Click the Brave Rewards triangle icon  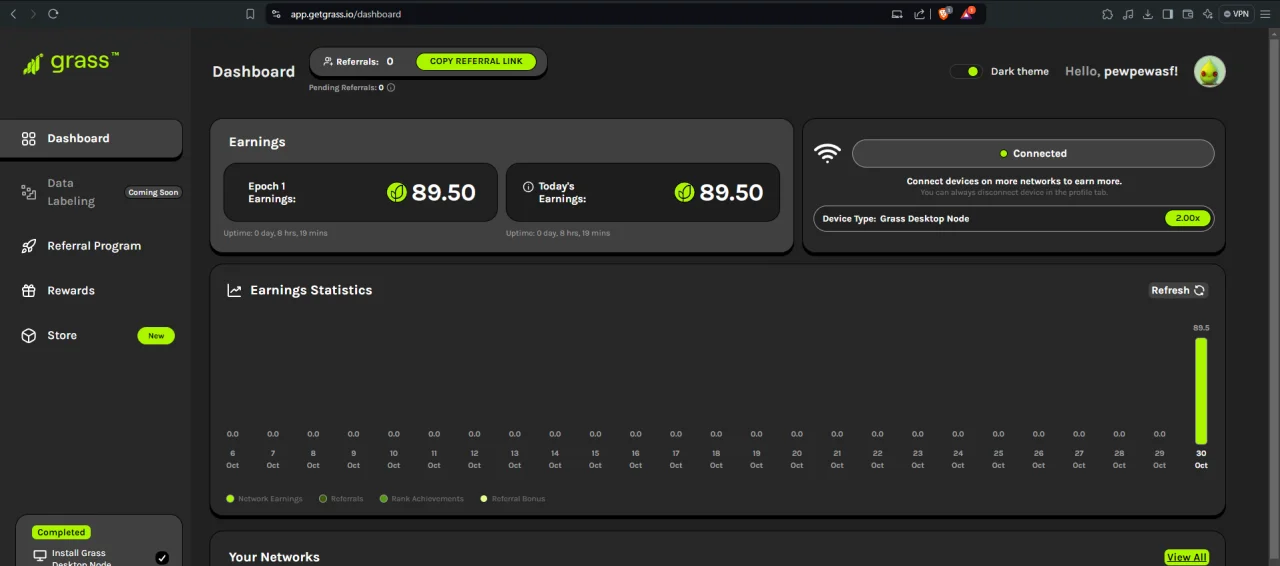click(967, 14)
